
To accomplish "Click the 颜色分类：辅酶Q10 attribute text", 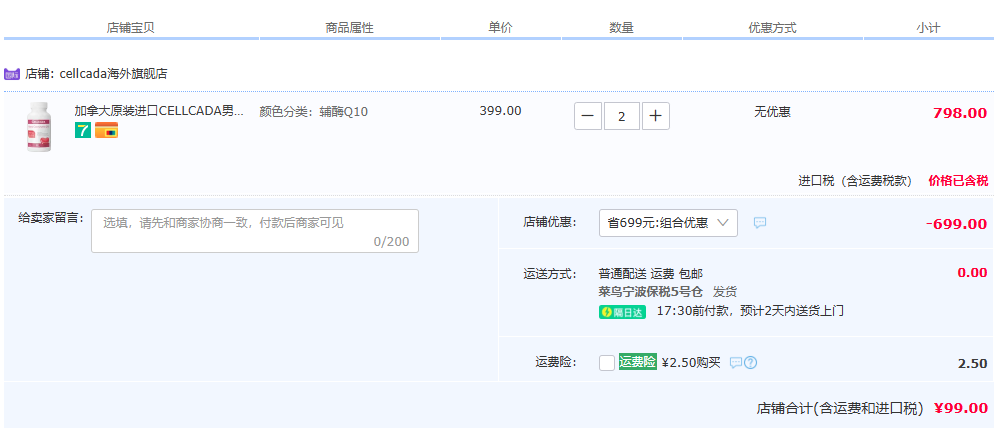I will (314, 112).
